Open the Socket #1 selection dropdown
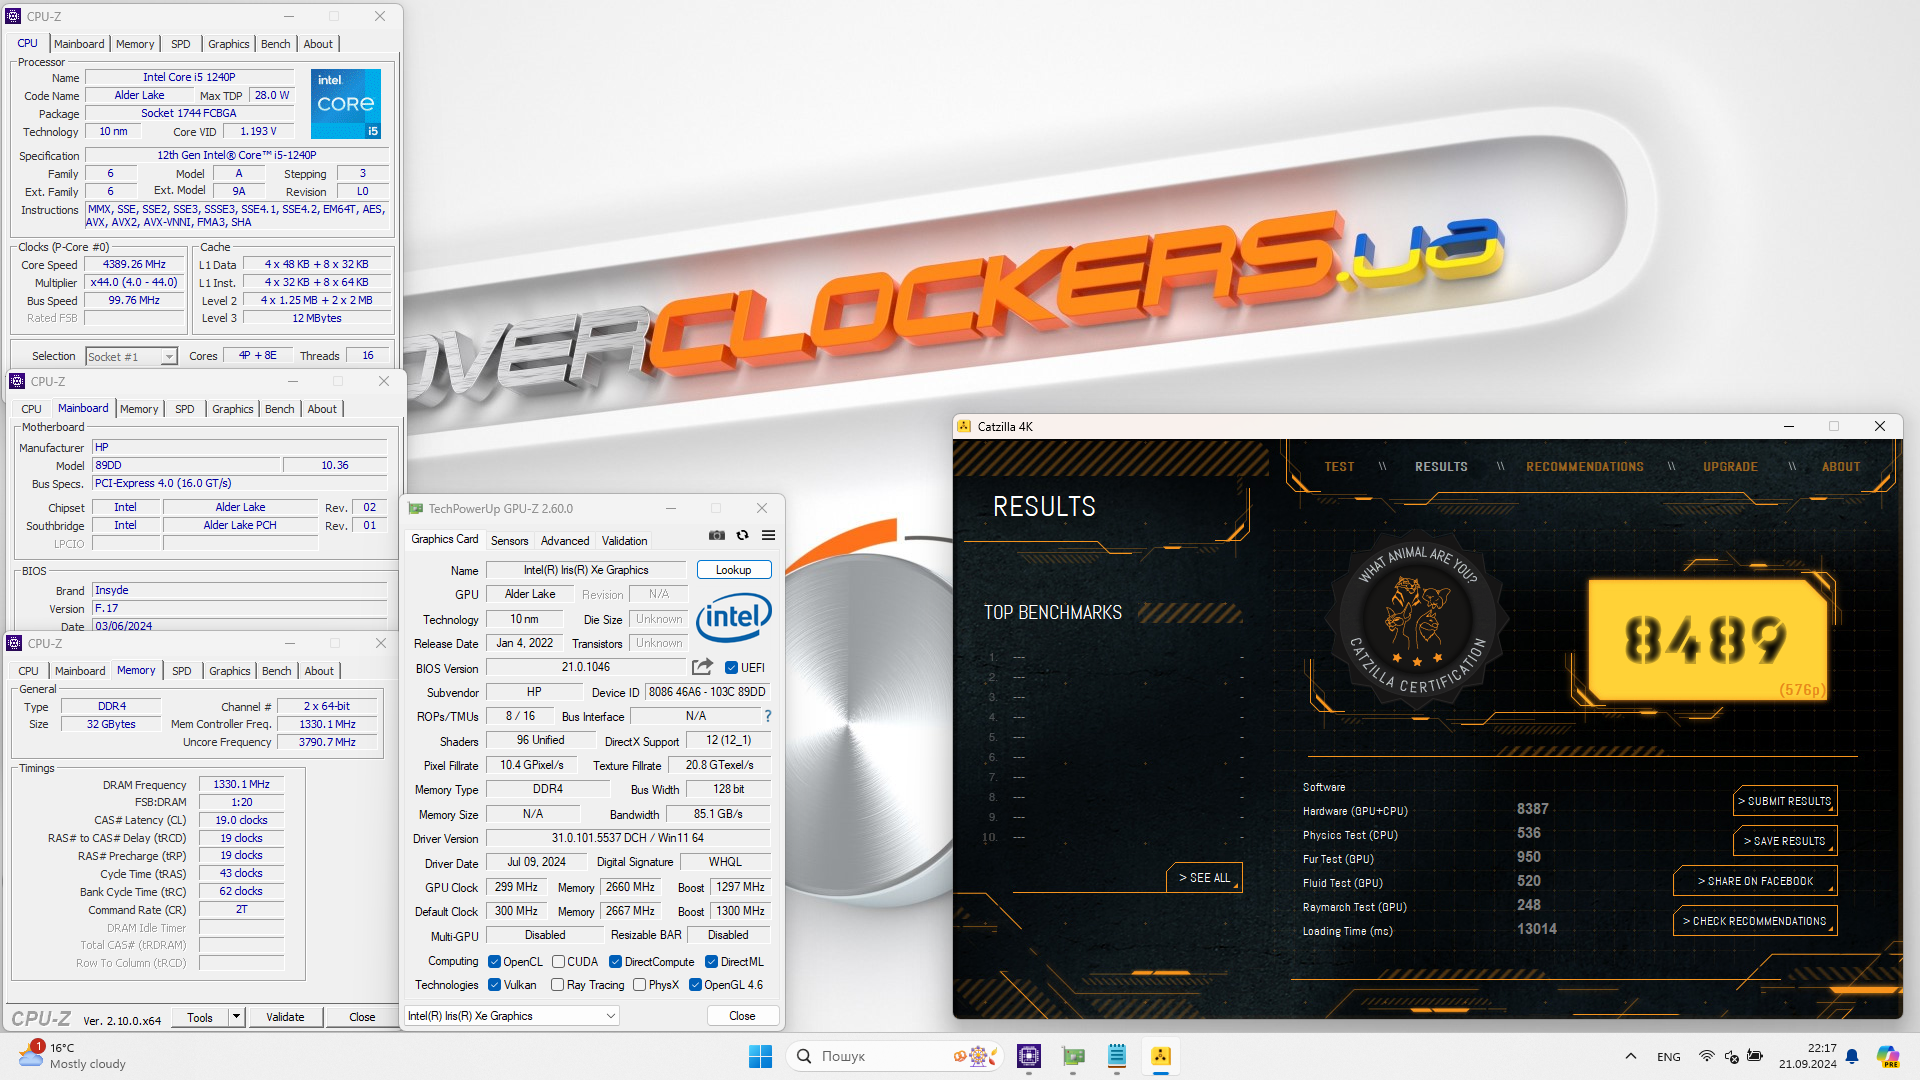The height and width of the screenshot is (1080, 1920). point(131,356)
